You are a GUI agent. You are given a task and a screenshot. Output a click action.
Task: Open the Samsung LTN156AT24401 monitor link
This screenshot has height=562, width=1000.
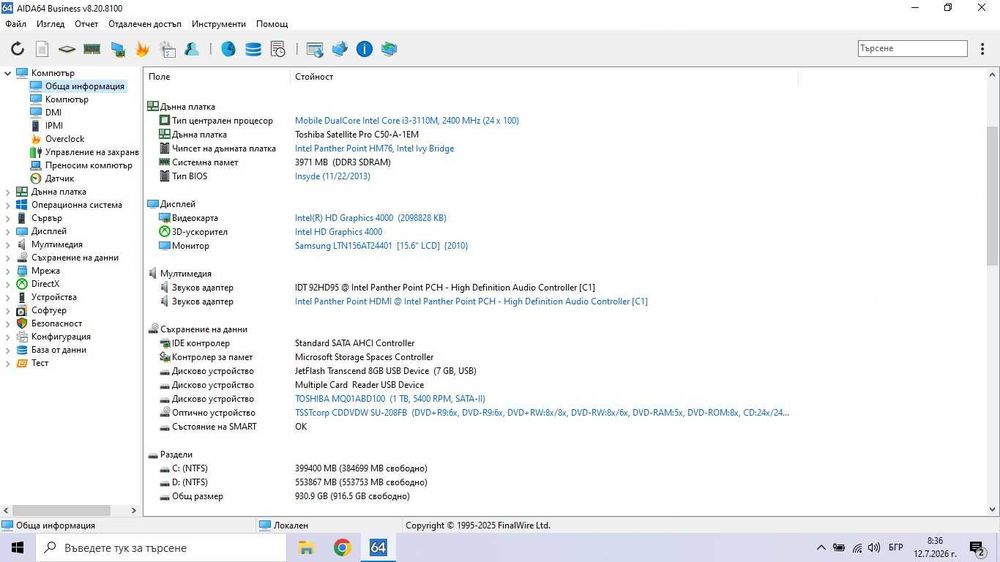click(381, 246)
